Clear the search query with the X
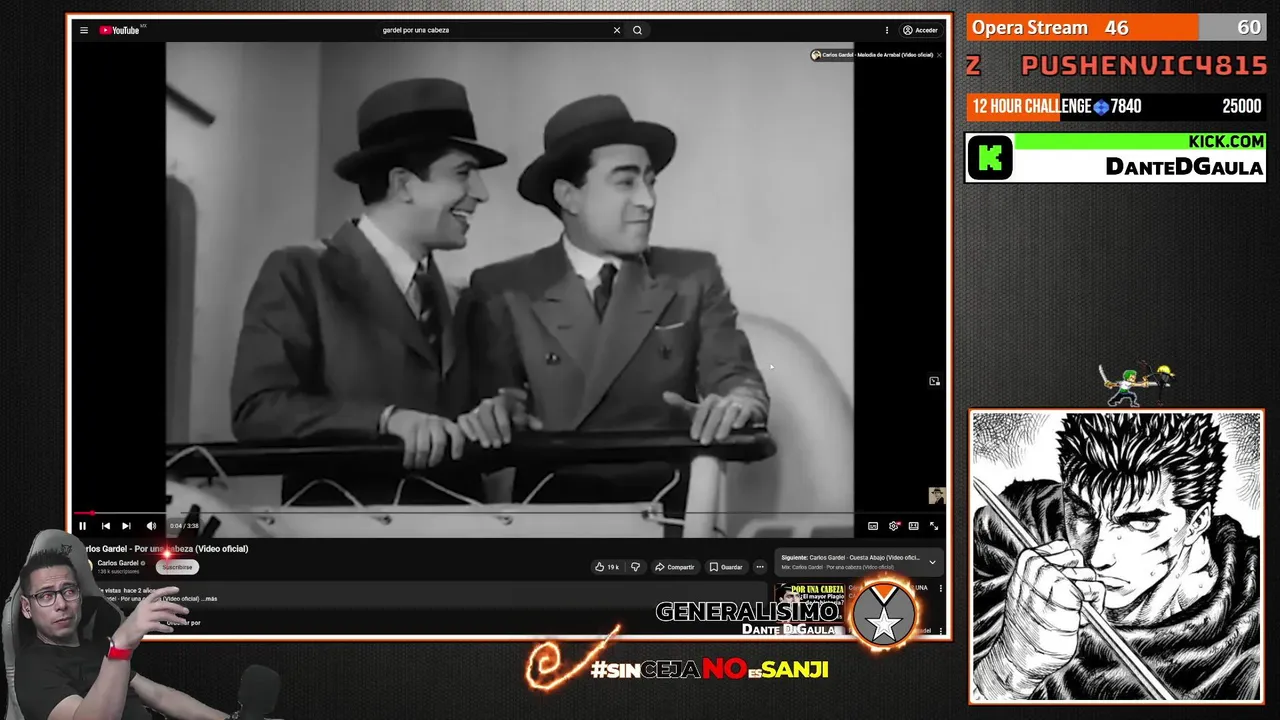 click(x=617, y=30)
